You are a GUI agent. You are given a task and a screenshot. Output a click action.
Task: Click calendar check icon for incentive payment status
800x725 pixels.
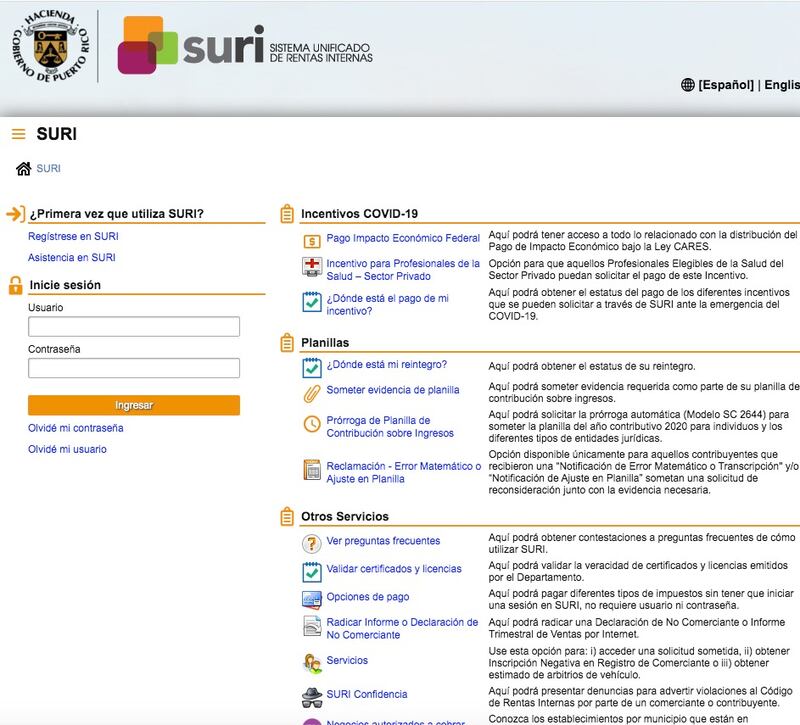coord(312,302)
